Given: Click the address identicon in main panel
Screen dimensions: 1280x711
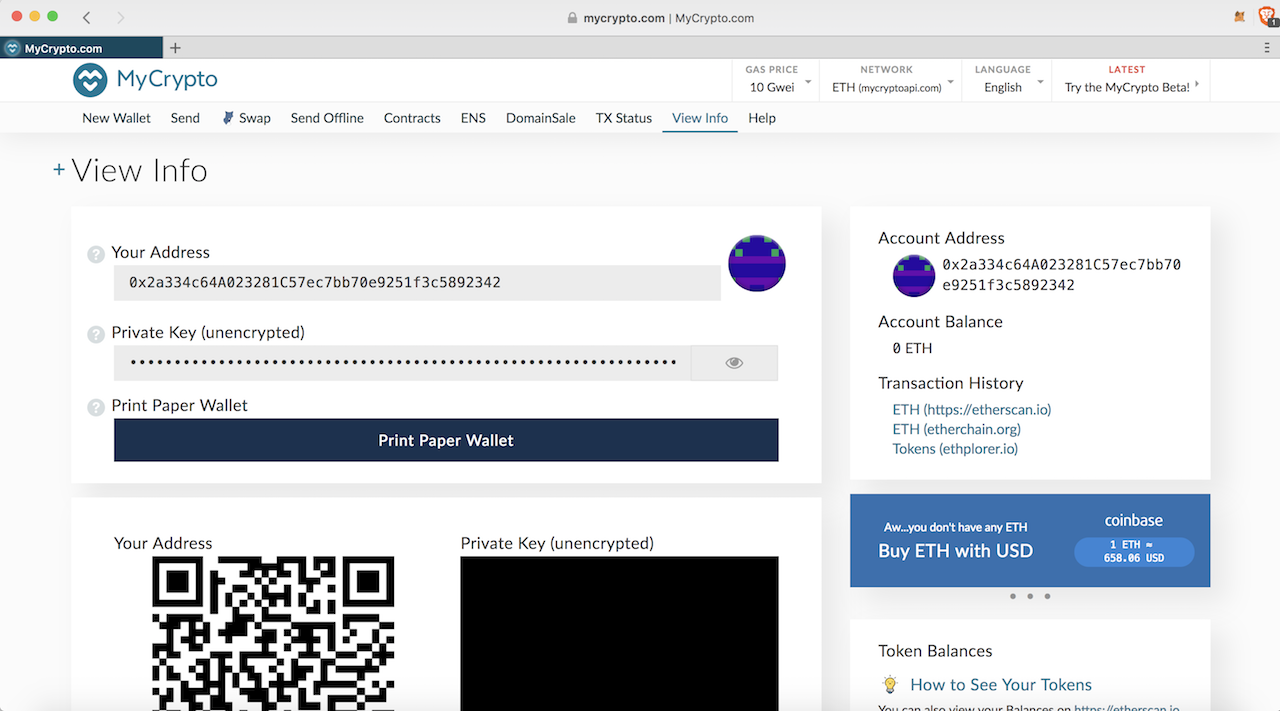Looking at the screenshot, I should pos(756,264).
